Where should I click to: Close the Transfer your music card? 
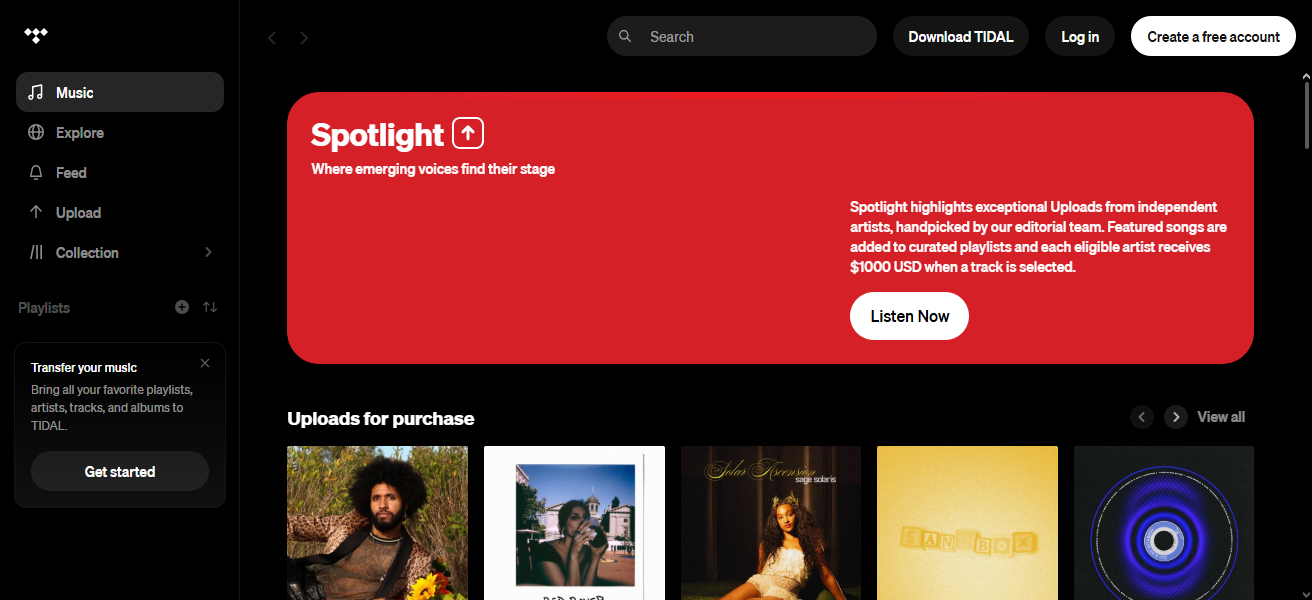(205, 363)
